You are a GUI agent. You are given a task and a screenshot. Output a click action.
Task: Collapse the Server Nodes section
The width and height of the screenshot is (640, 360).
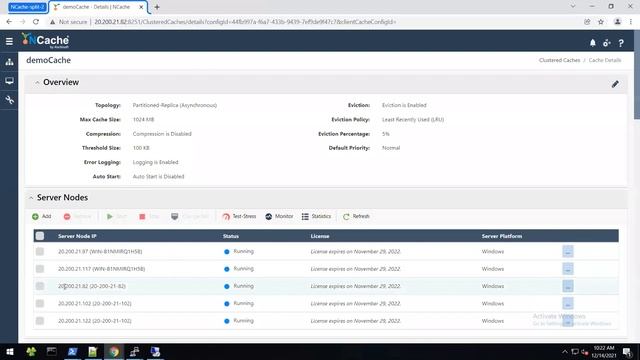click(31, 198)
